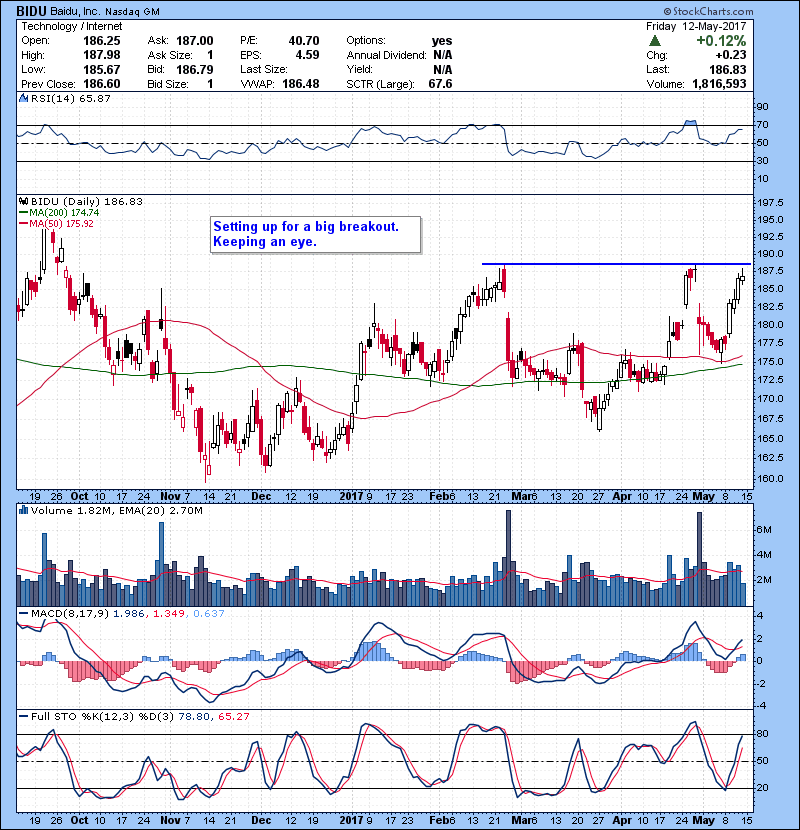This screenshot has width=800, height=830.
Task: Click the P/E value 40.70
Action: pyautogui.click(x=304, y=41)
